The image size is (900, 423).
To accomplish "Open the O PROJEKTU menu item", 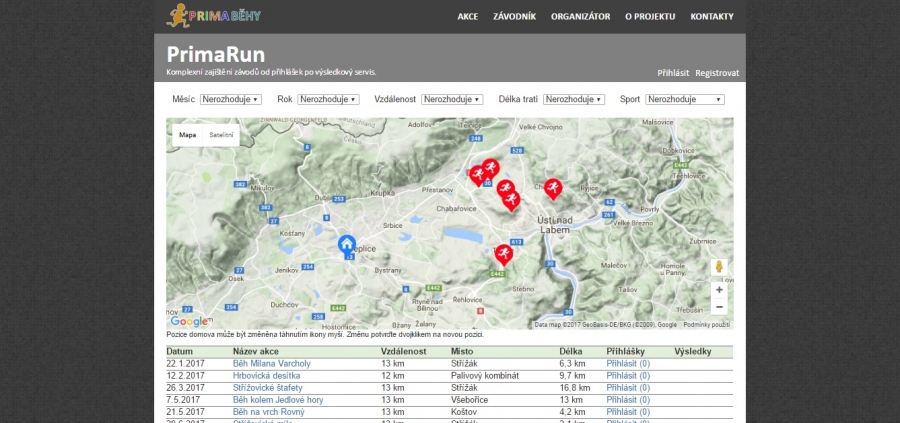I will [x=650, y=17].
